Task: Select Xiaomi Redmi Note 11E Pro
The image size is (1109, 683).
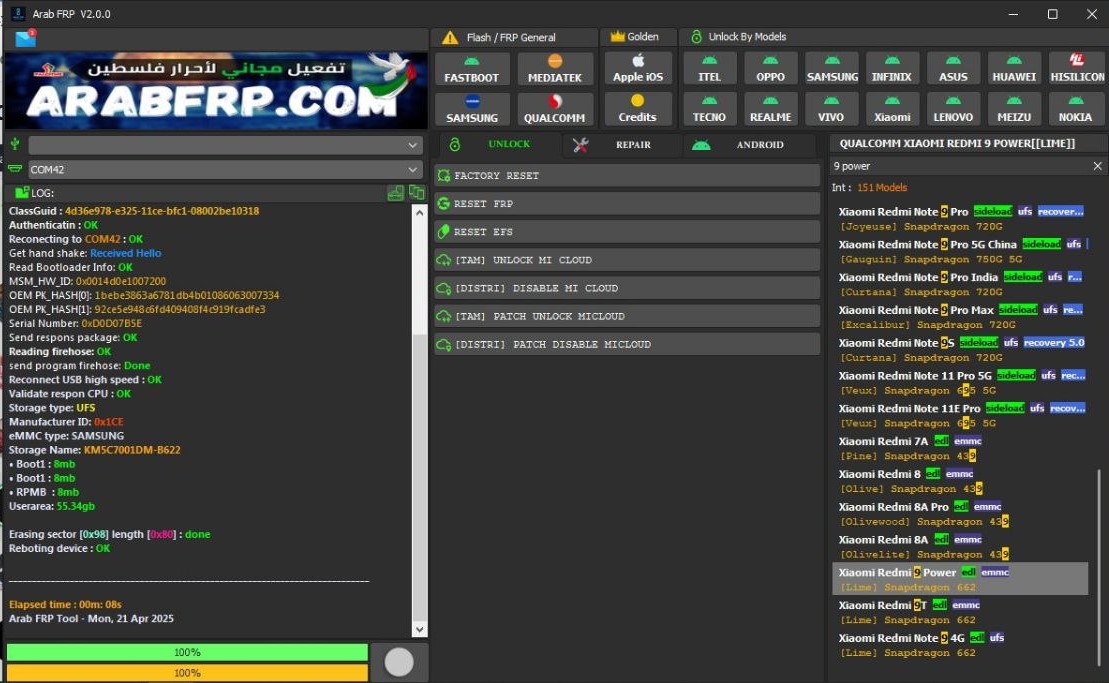Action: point(960,416)
